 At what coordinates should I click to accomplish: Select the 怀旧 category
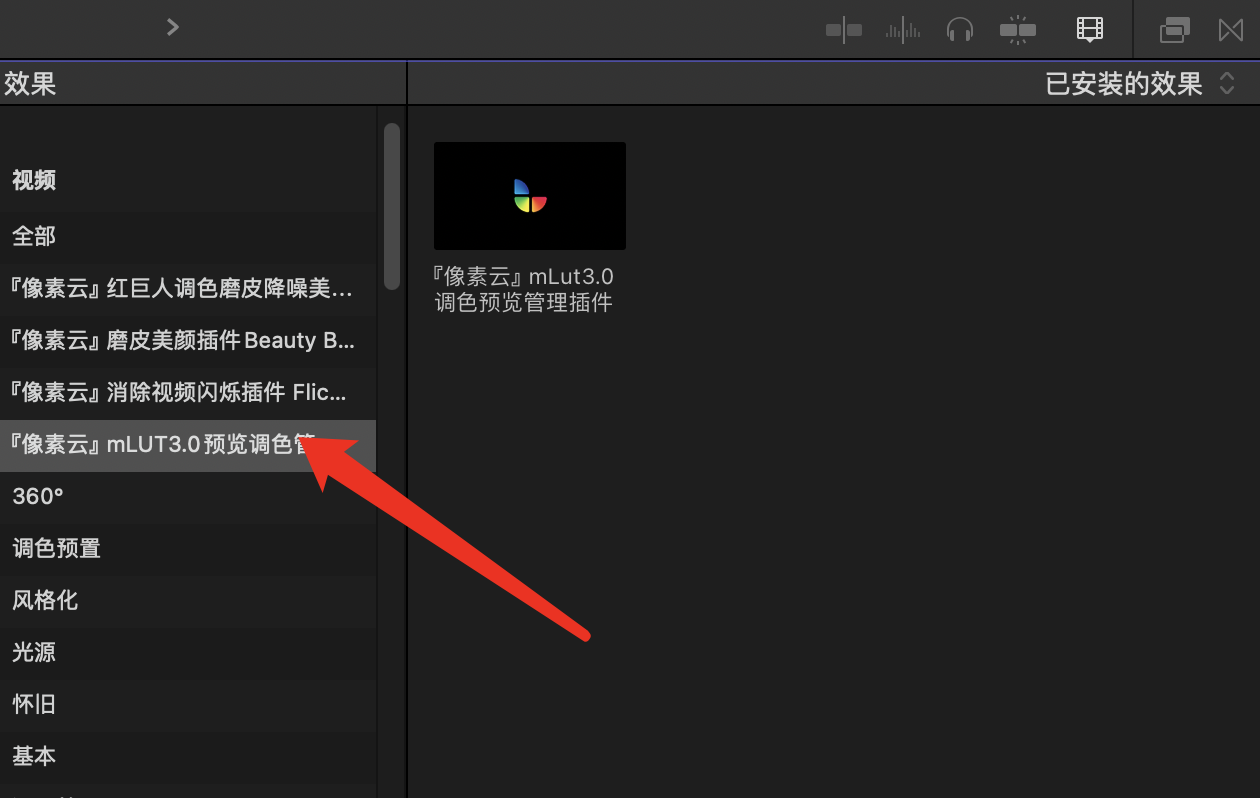(x=188, y=704)
